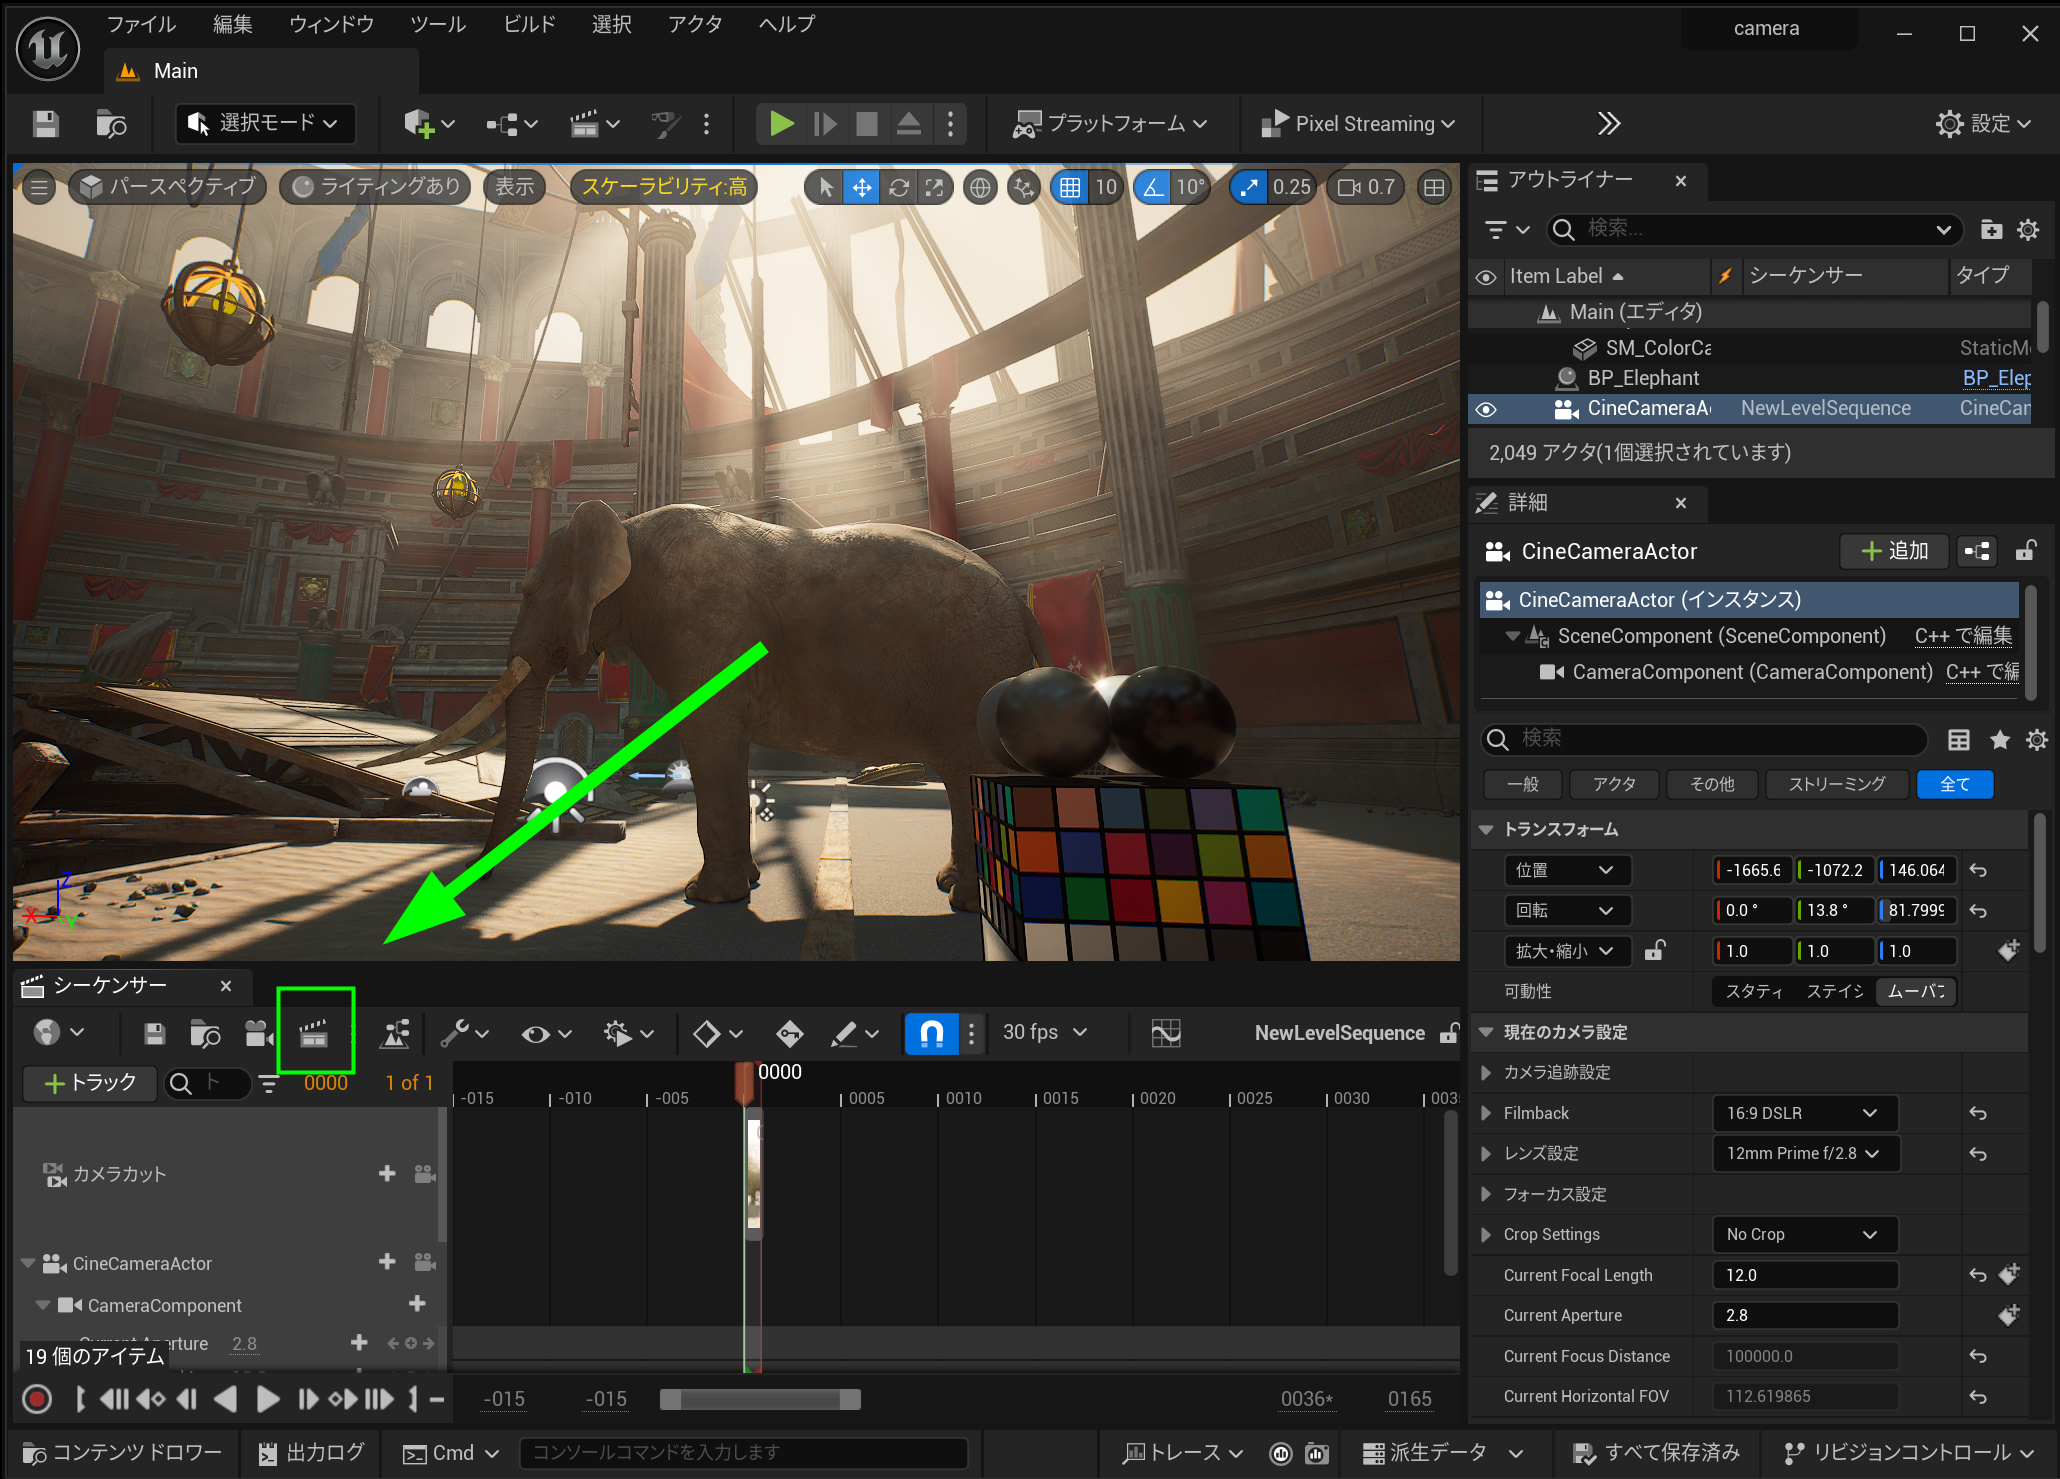Select the アクタ filter tab in Details
The height and width of the screenshot is (1479, 2060).
pos(1613,784)
